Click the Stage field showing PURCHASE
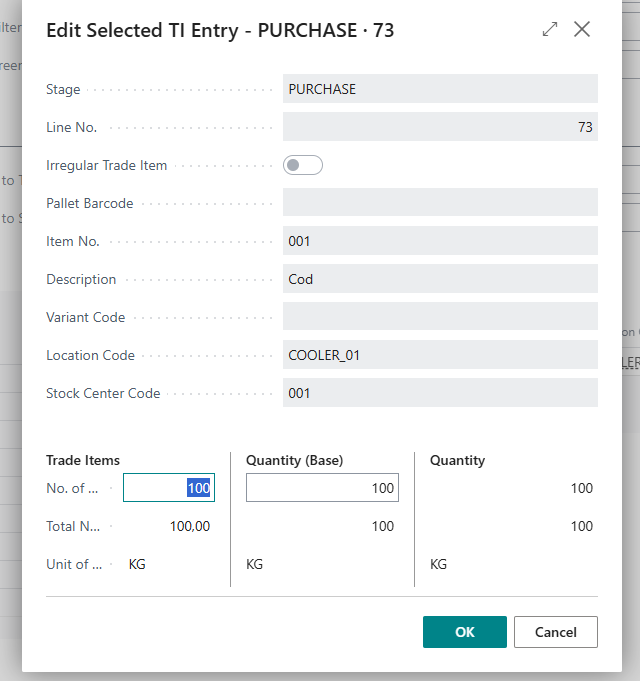This screenshot has width=640, height=681. point(440,89)
